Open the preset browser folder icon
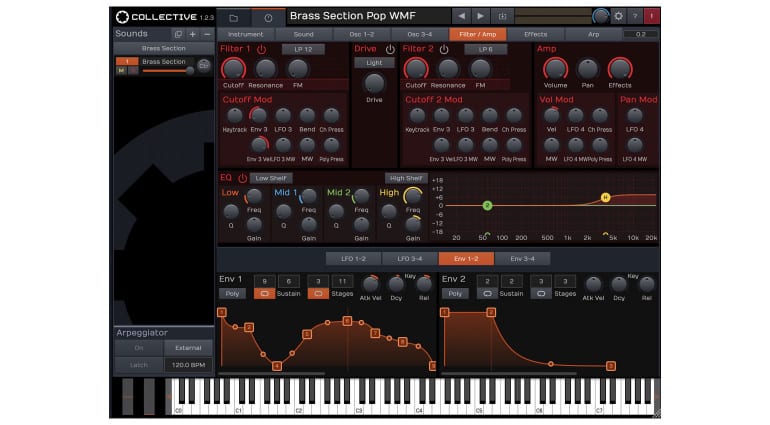770x425 pixels. [234, 18]
